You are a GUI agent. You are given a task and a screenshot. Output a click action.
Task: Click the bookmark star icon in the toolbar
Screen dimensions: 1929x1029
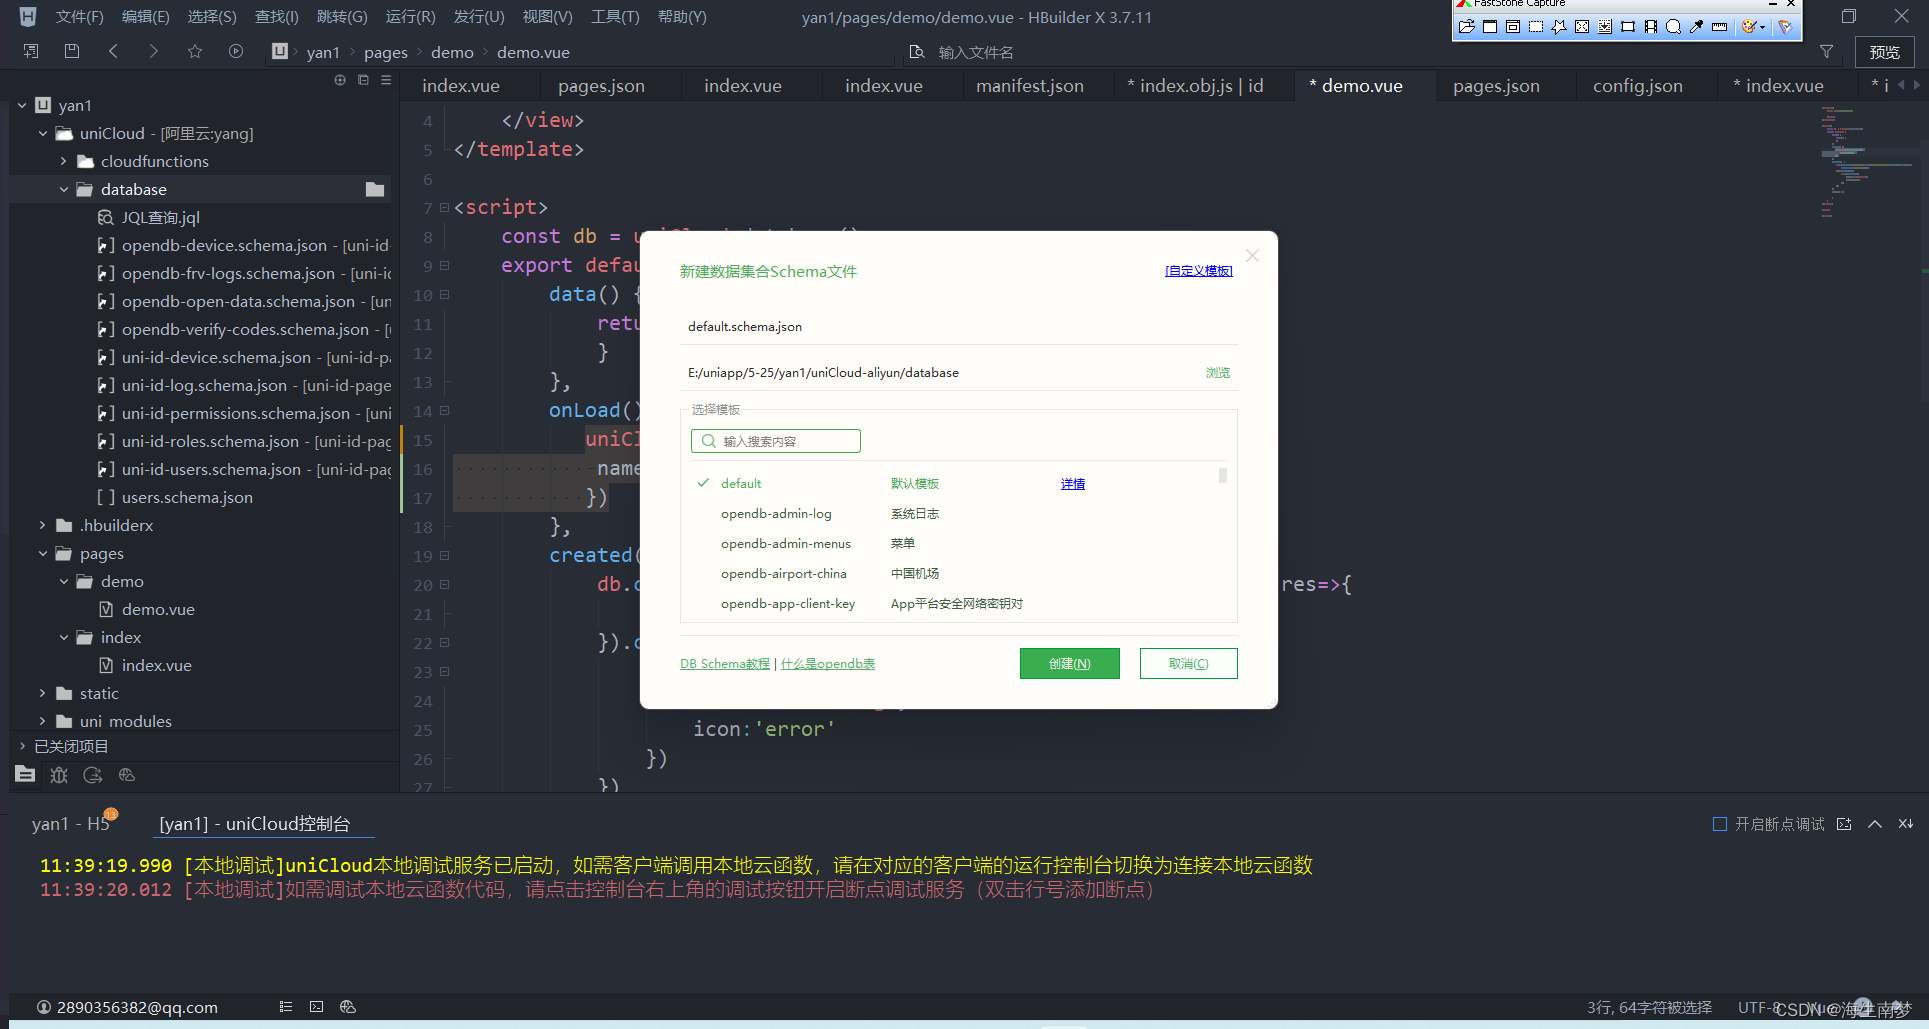coord(194,51)
